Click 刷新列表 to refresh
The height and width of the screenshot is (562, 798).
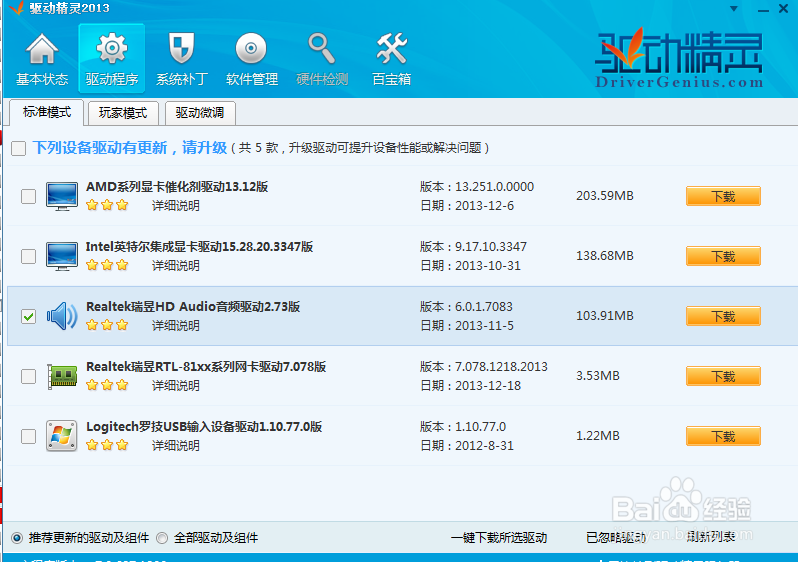tap(710, 537)
